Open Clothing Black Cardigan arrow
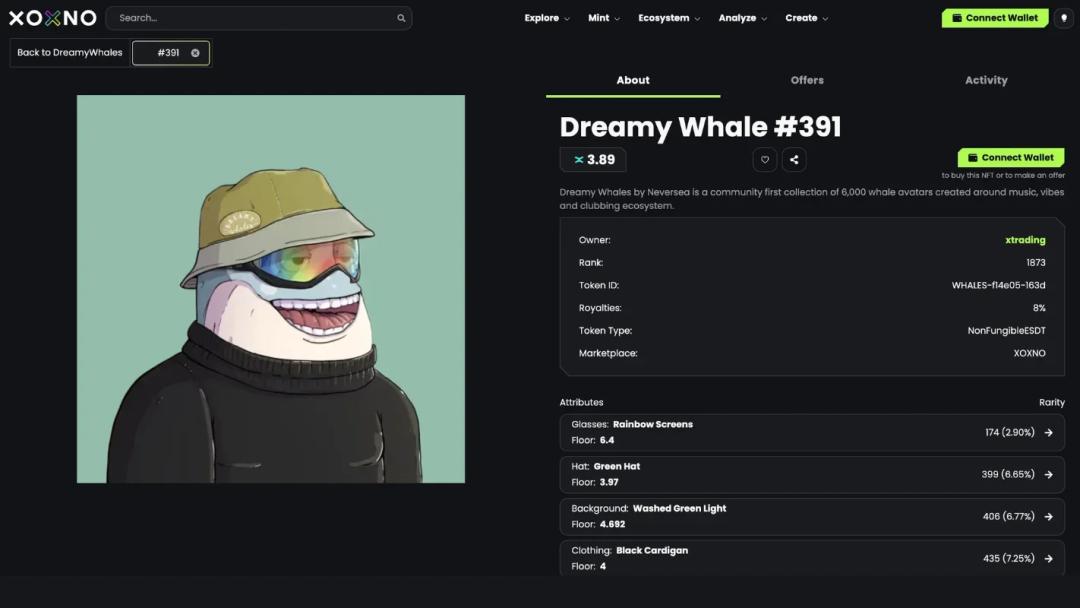The height and width of the screenshot is (608, 1080). [x=1048, y=558]
